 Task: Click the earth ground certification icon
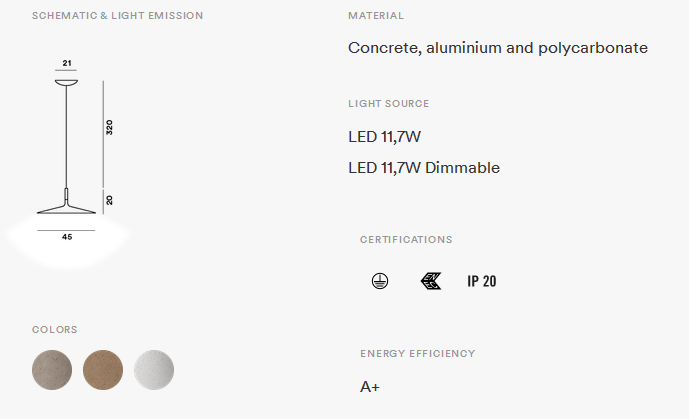(x=380, y=281)
